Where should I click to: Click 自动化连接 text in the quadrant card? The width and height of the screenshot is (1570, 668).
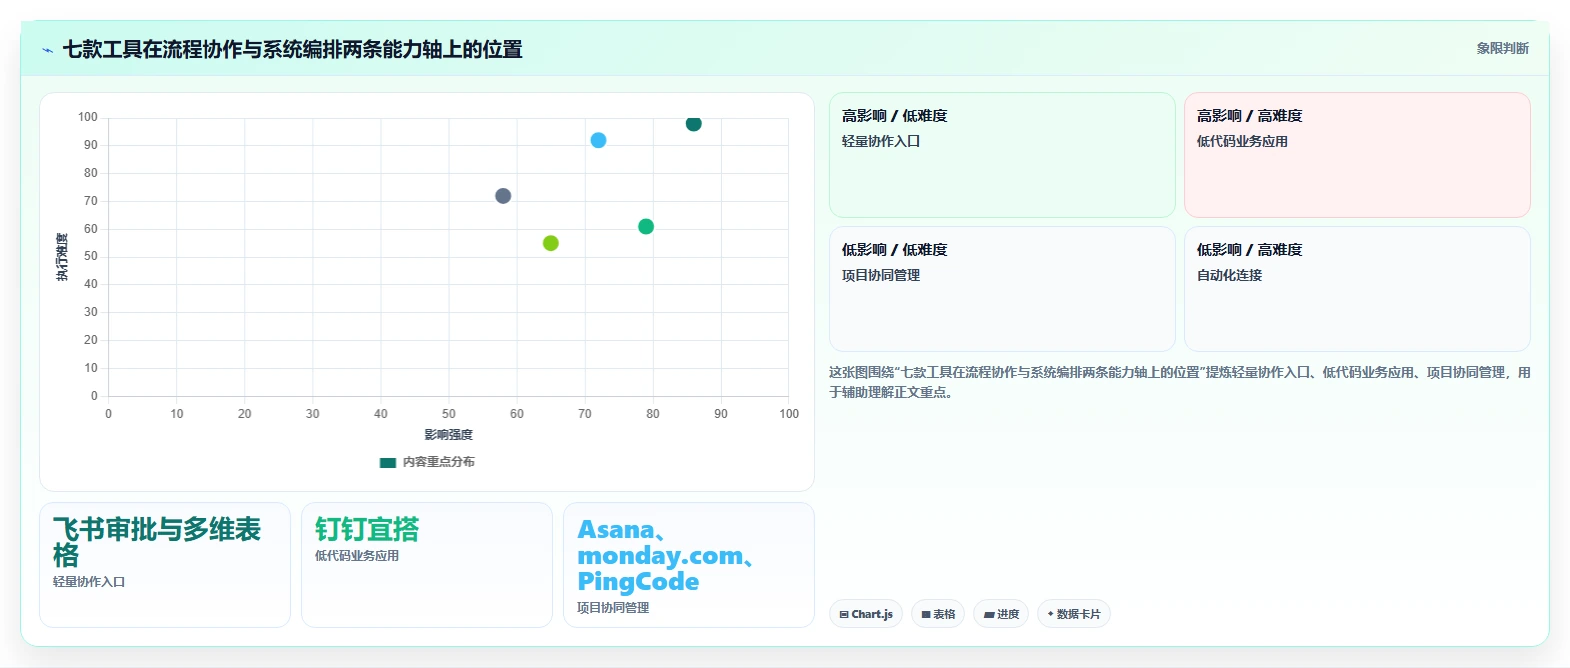1229,275
